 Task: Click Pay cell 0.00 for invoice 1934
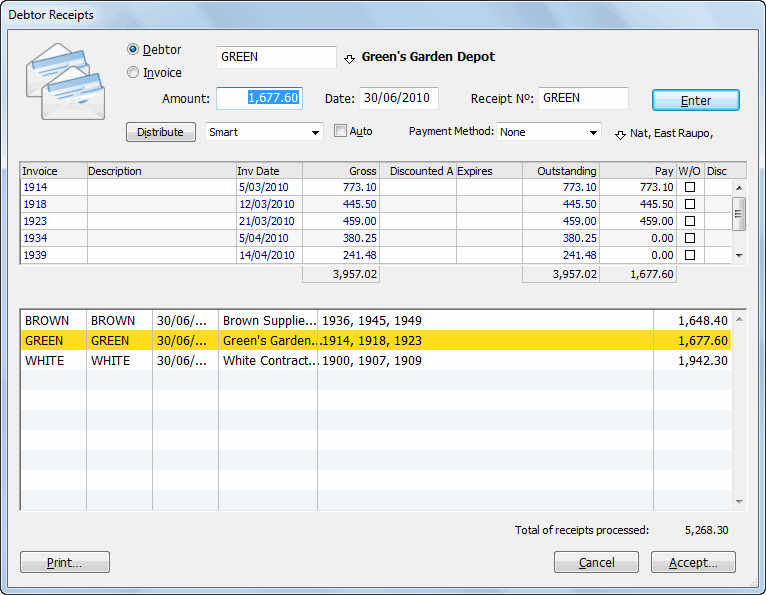point(638,238)
